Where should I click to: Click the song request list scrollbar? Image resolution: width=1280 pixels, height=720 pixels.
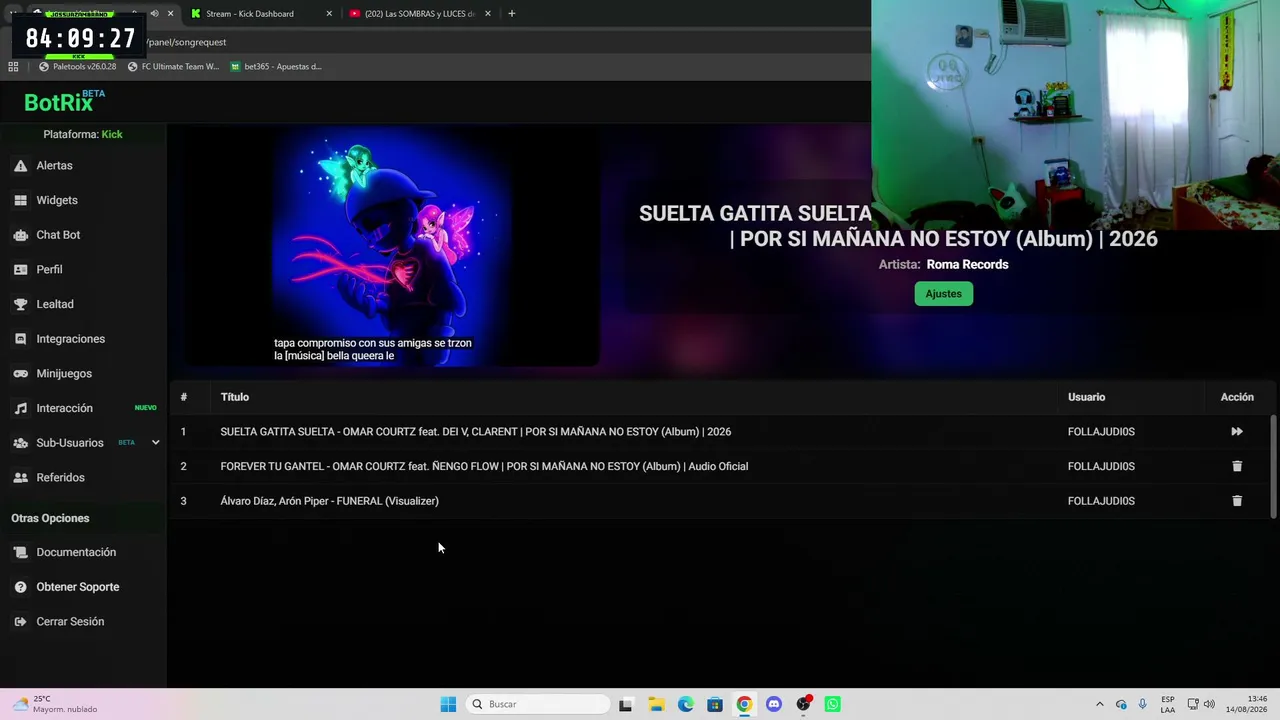(x=1273, y=466)
